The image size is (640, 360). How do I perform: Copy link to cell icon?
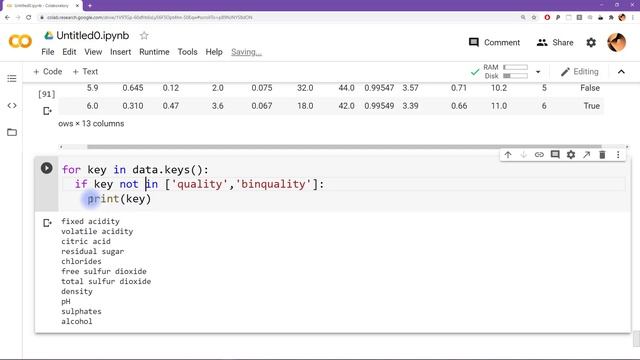(539, 155)
